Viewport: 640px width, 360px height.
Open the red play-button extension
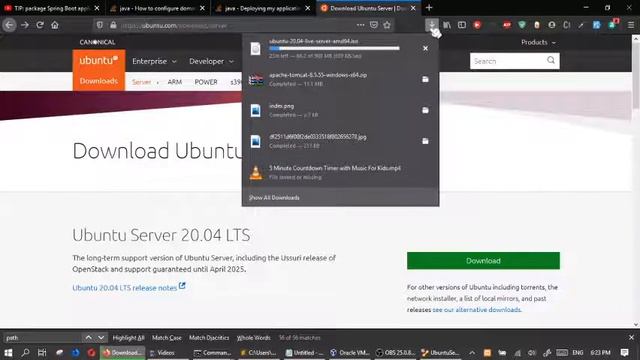[477, 25]
